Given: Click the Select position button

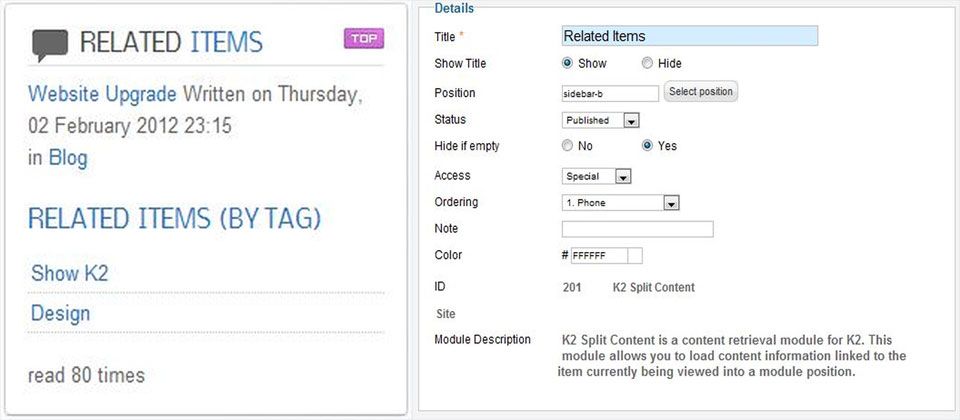Looking at the screenshot, I should 701,92.
